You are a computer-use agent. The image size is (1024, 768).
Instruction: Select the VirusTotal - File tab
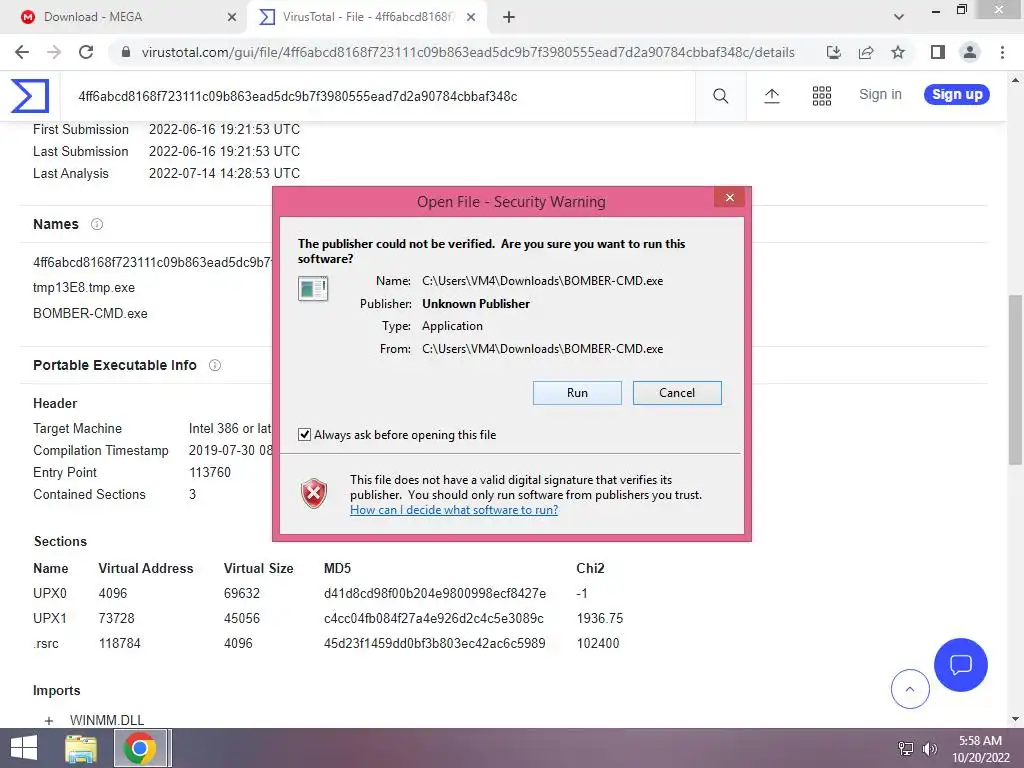pyautogui.click(x=368, y=18)
